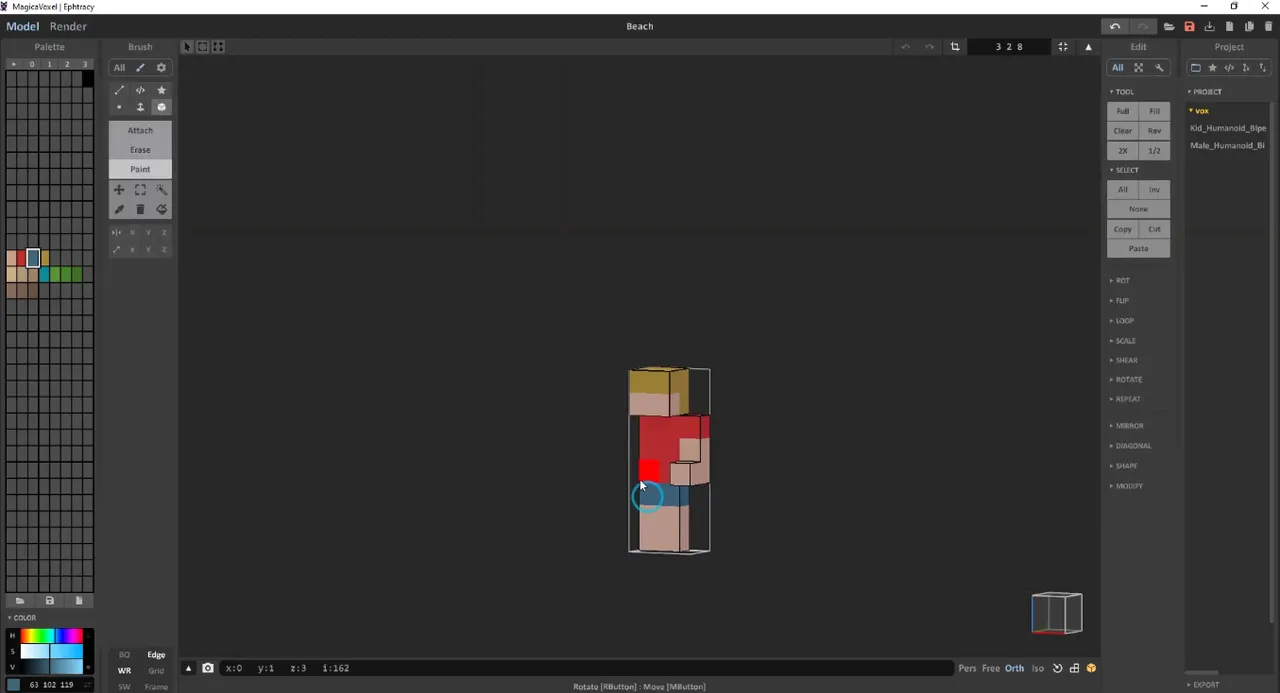1280x693 pixels.
Task: Select Erase brush action
Action: (140, 150)
